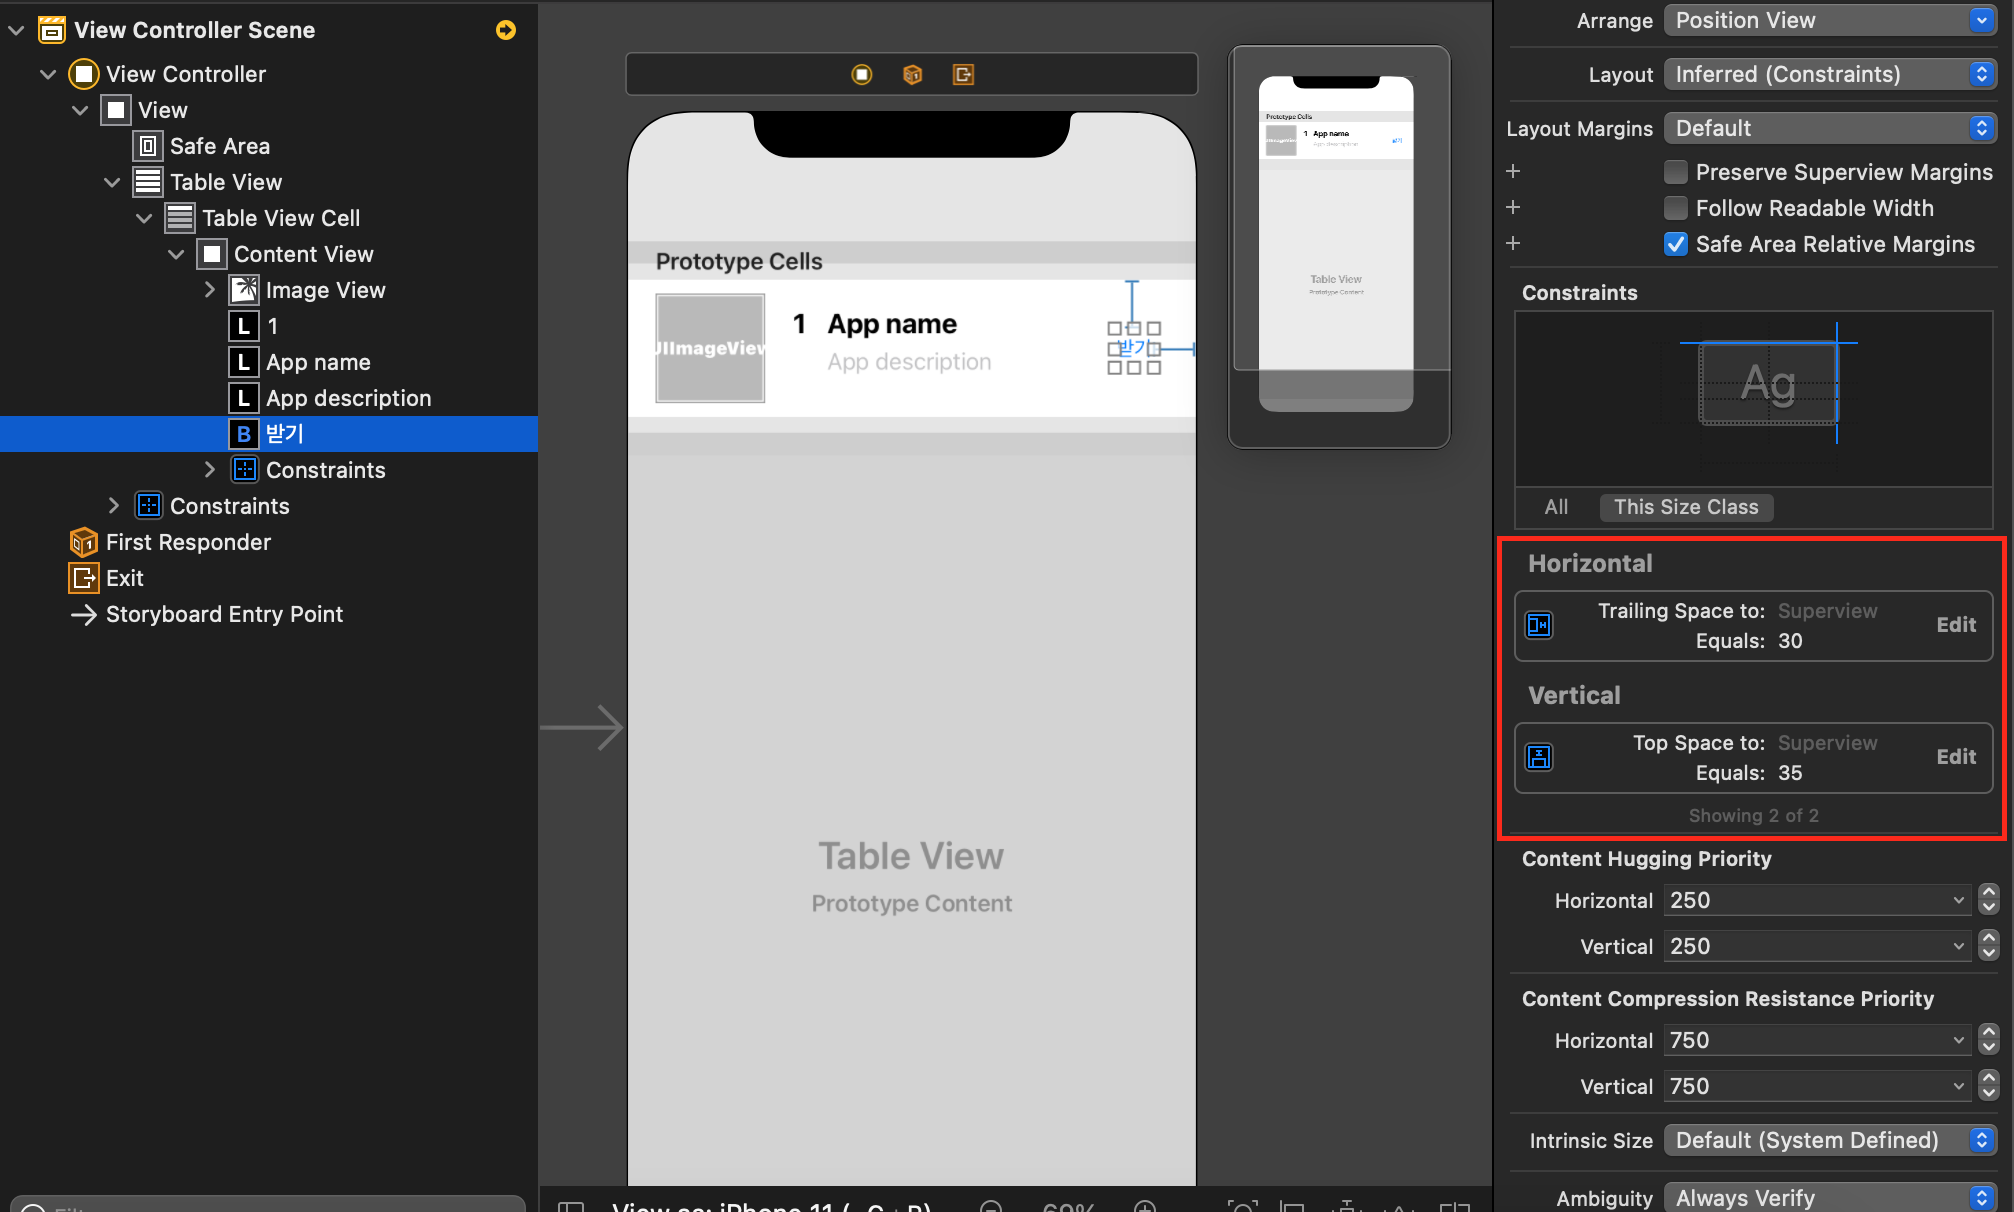
Task: Click Top Space constraint icon
Action: 1539,757
